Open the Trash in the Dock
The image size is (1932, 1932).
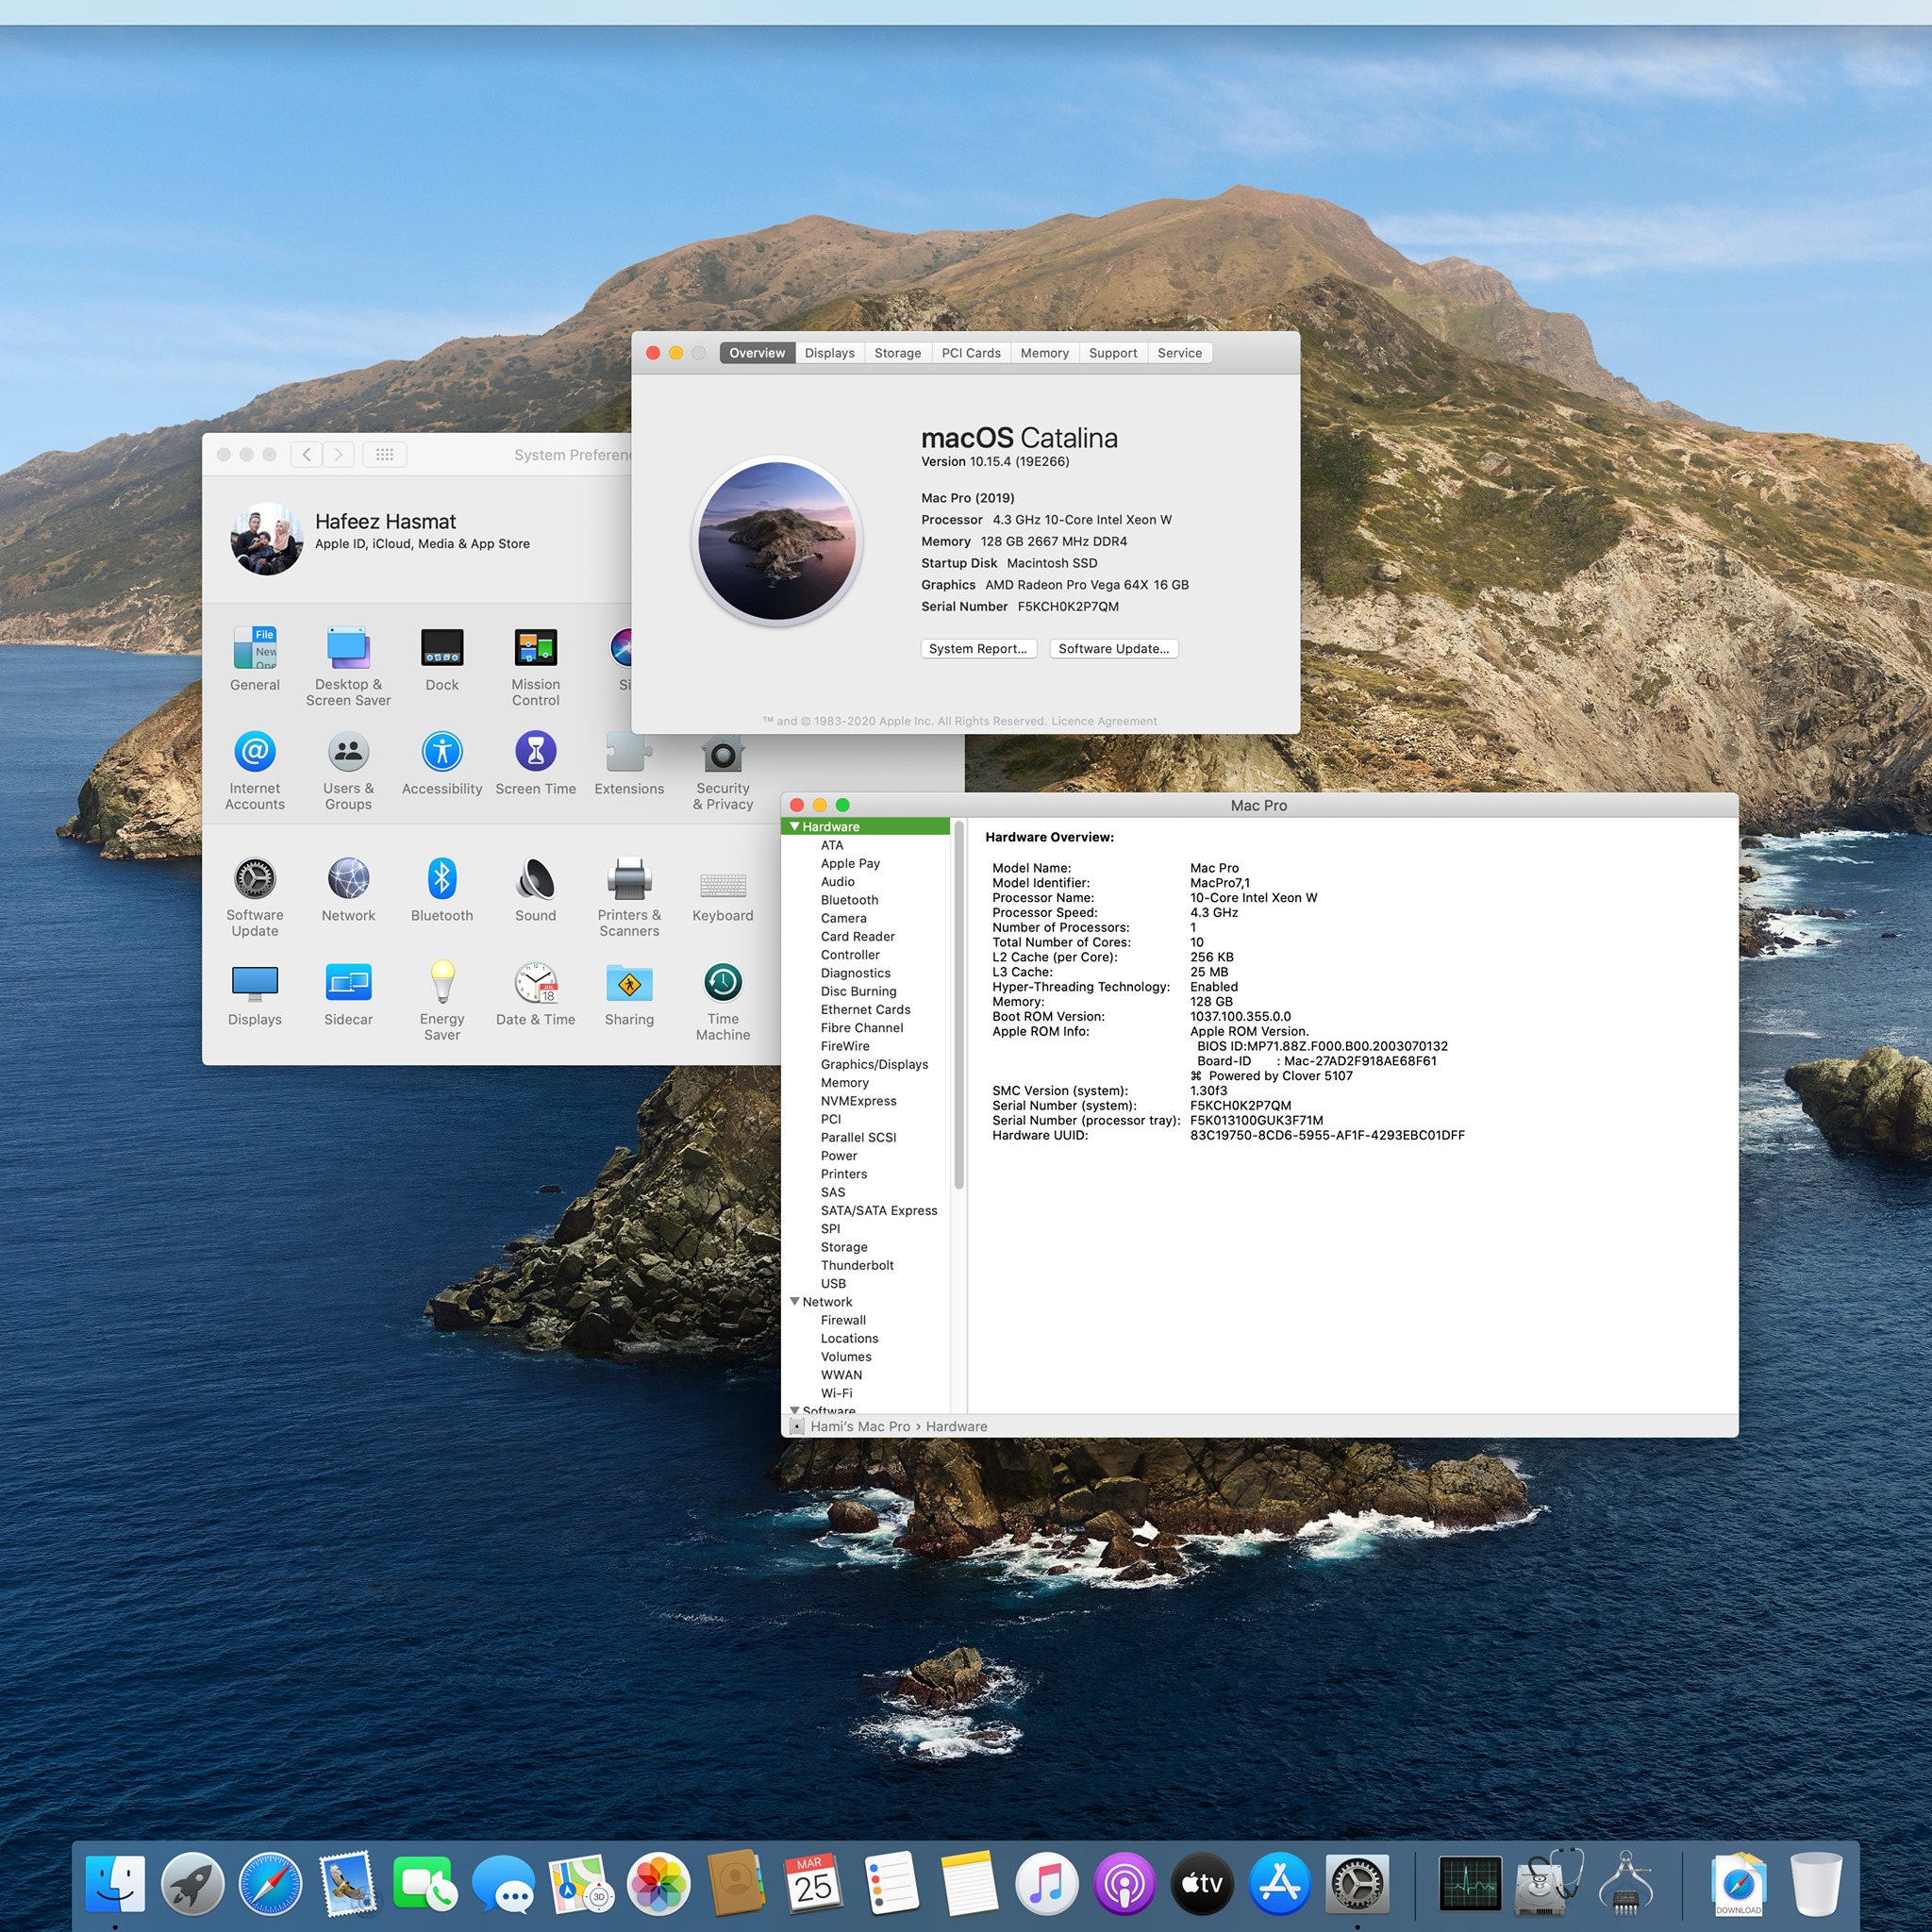click(x=1816, y=1884)
